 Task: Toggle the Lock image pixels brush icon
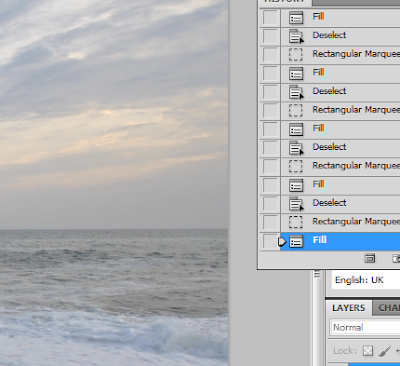(x=385, y=351)
